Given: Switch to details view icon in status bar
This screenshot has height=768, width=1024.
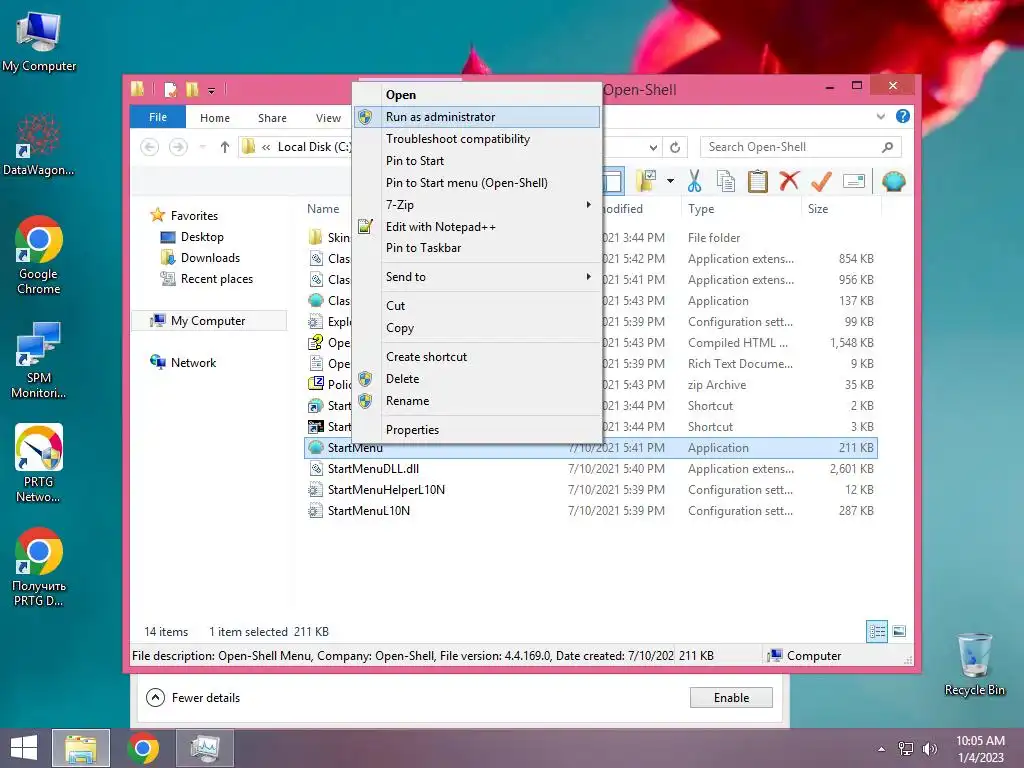Looking at the screenshot, I should tap(877, 631).
